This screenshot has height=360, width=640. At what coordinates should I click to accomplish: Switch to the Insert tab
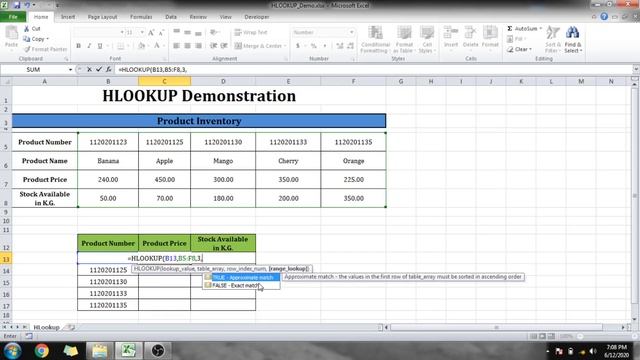pyautogui.click(x=68, y=17)
